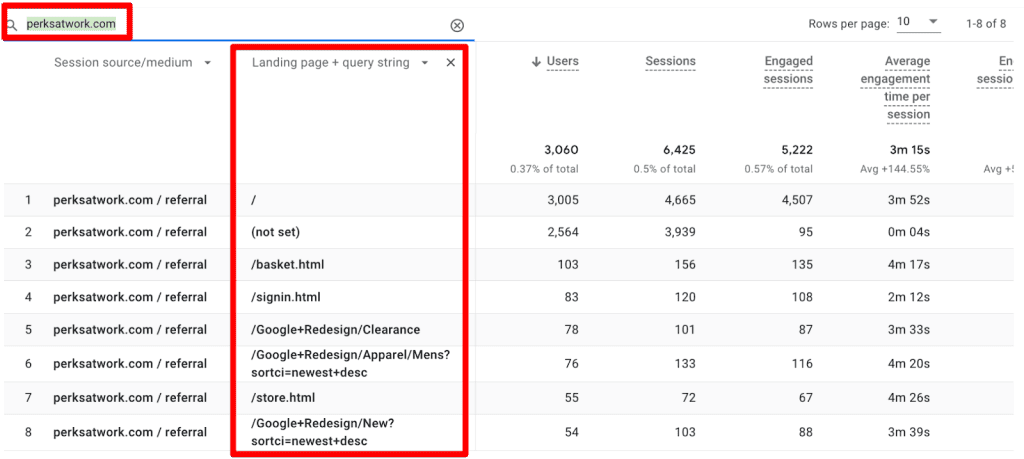Viewport: 1024px width, 459px height.
Task: Sort by the Users column header
Action: pos(562,61)
